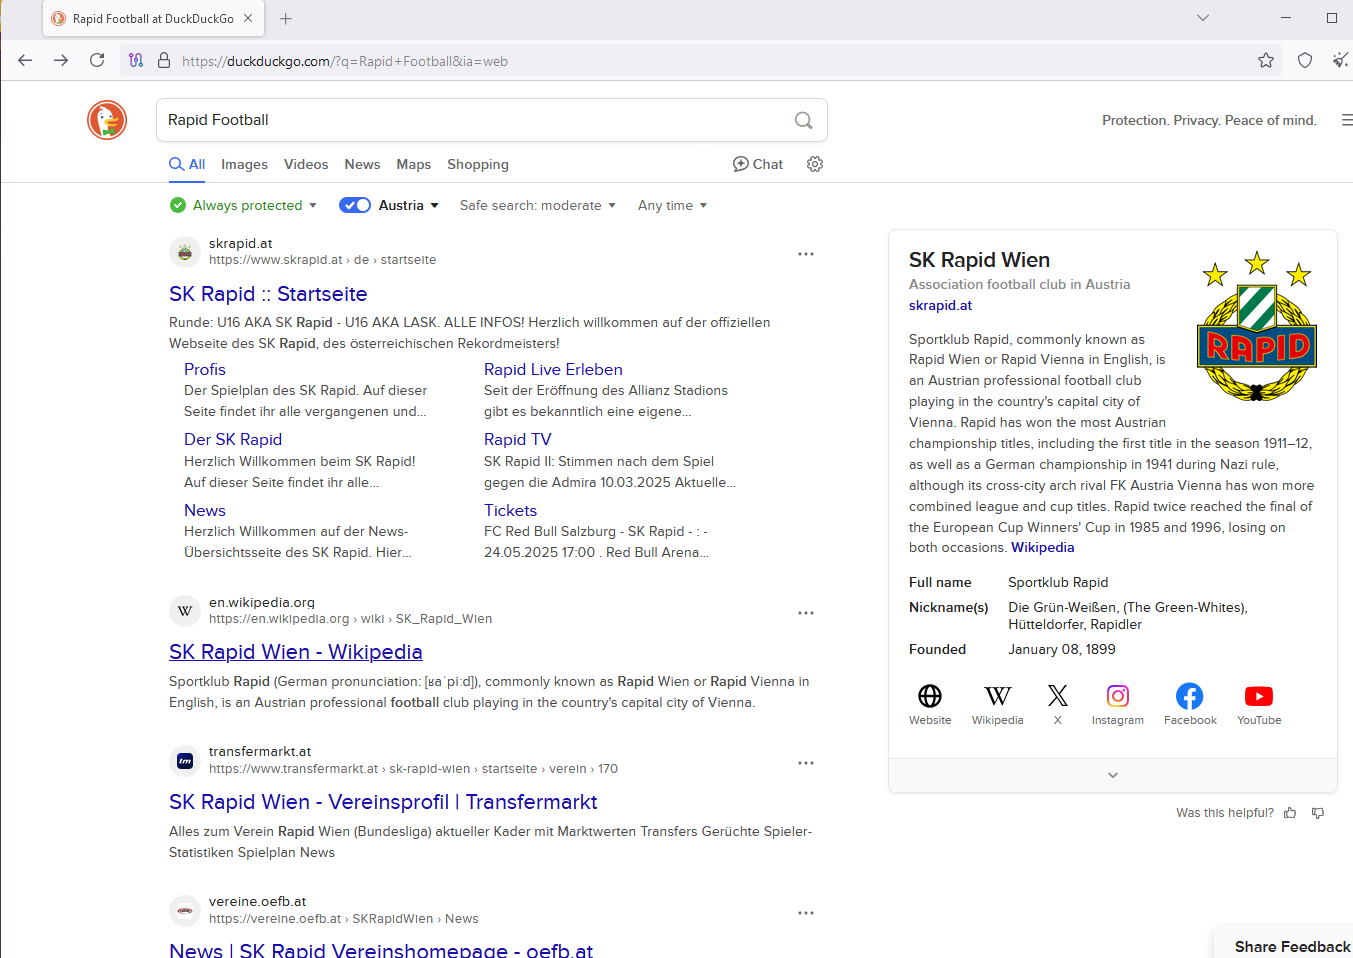Switch to the News tab
Screen dimensions: 1353x958
362,164
